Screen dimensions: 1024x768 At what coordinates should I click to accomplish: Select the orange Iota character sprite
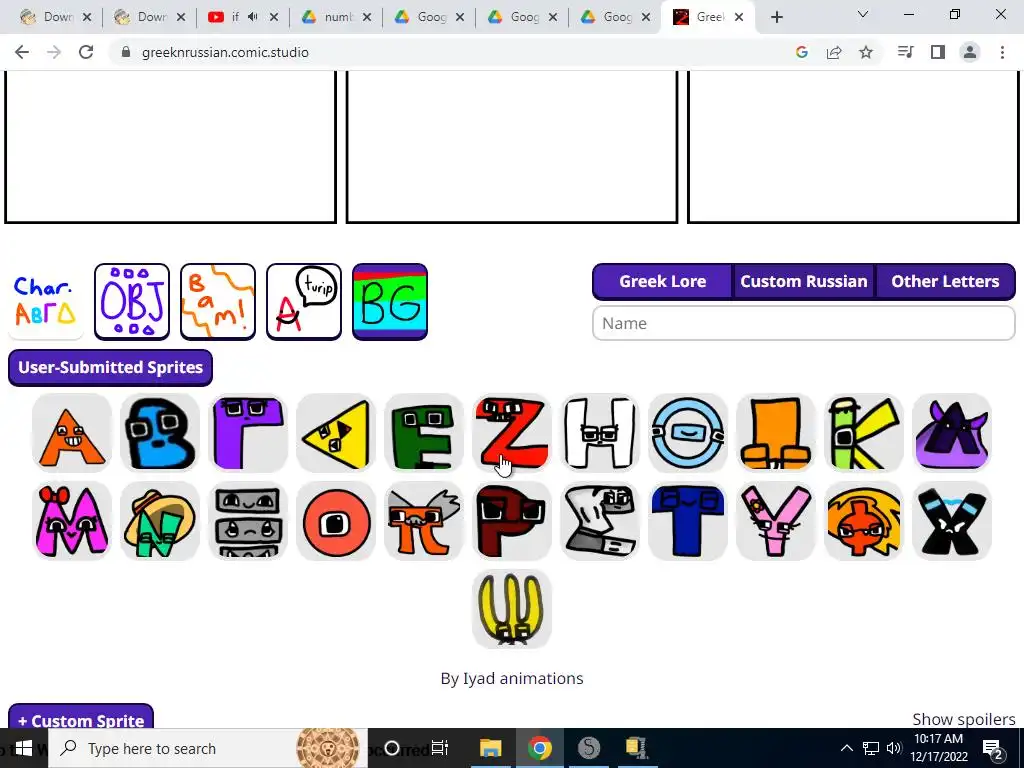[776, 433]
